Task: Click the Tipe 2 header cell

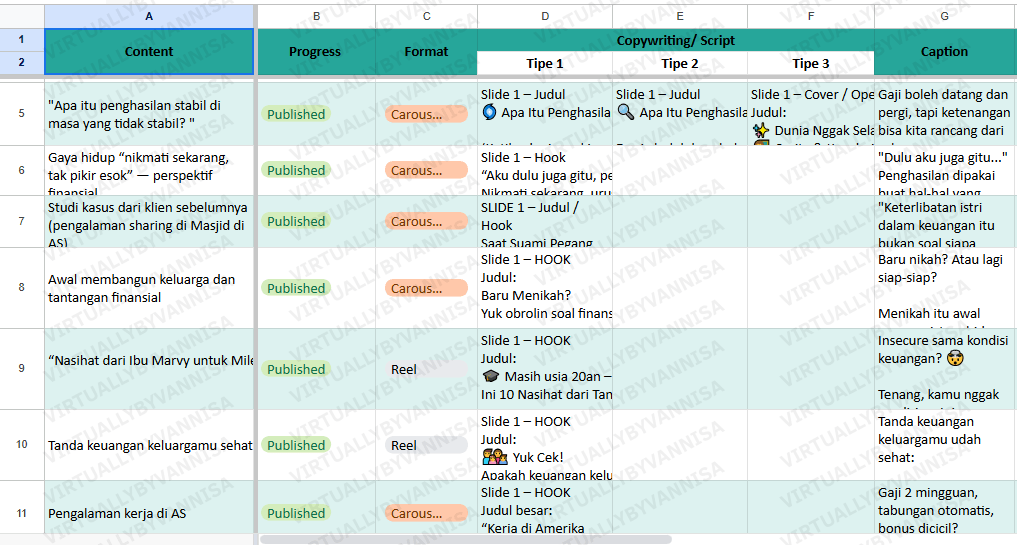Action: click(x=679, y=63)
